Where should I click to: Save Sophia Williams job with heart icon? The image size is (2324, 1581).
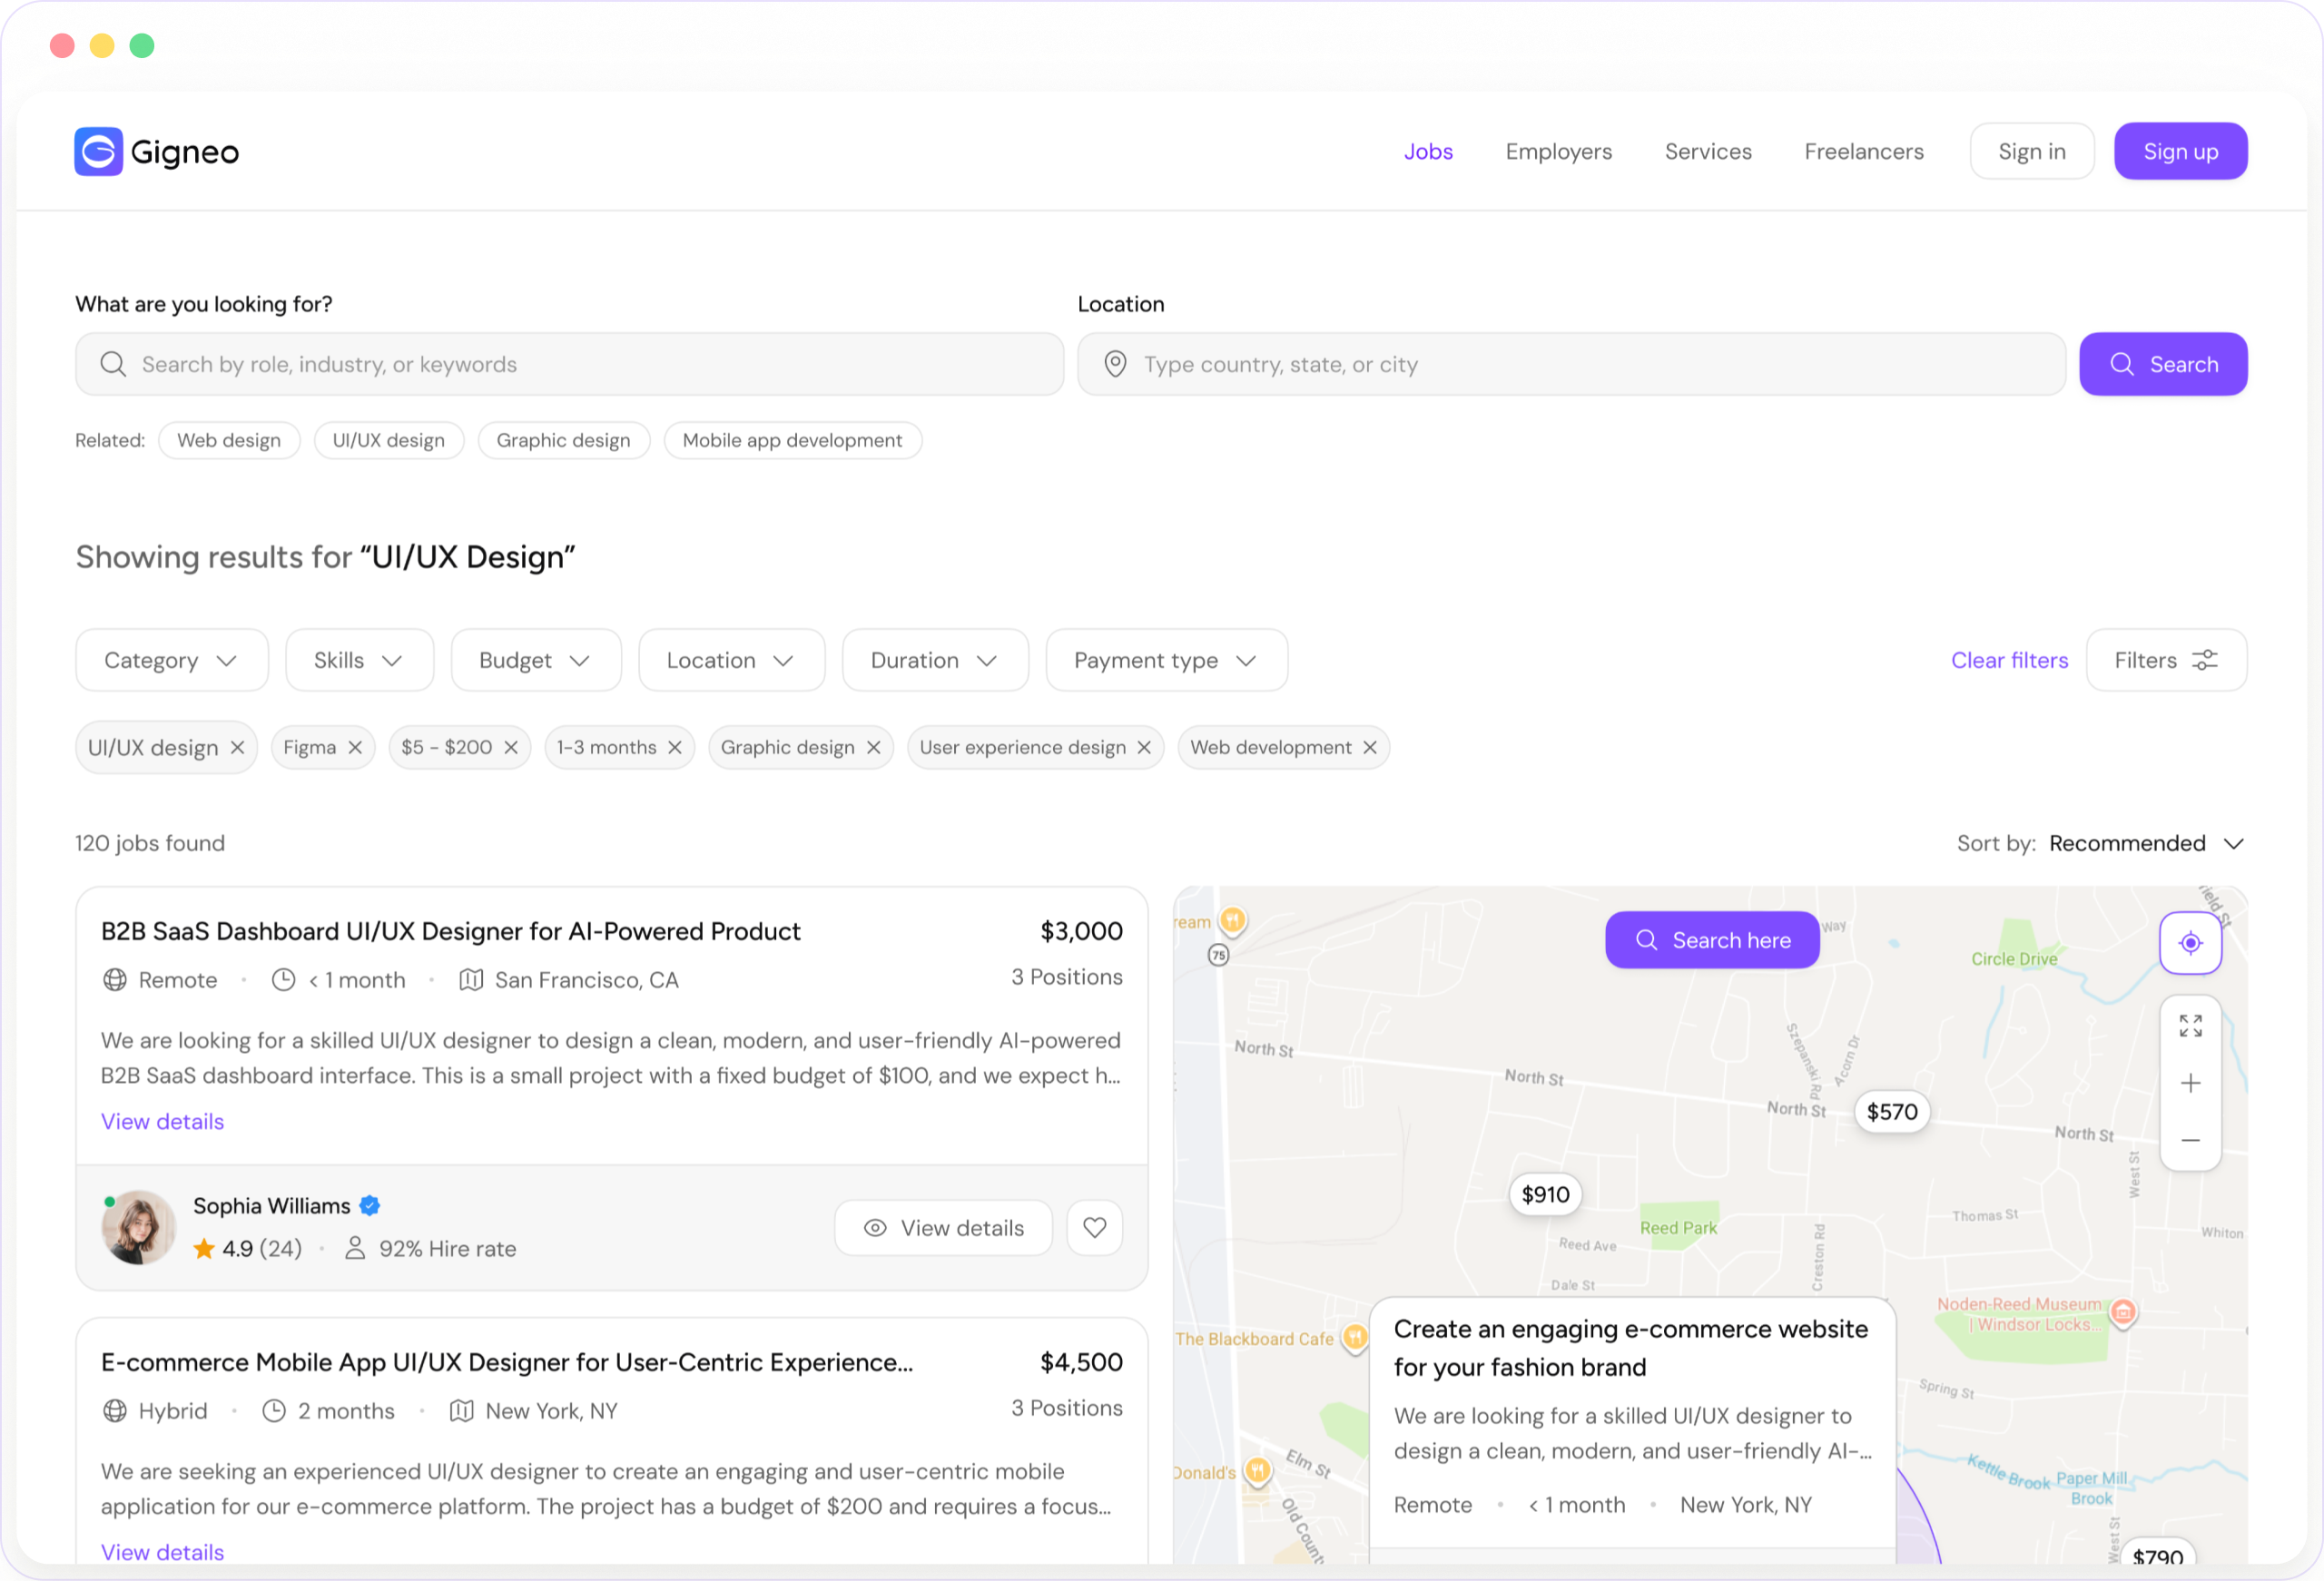(1094, 1227)
